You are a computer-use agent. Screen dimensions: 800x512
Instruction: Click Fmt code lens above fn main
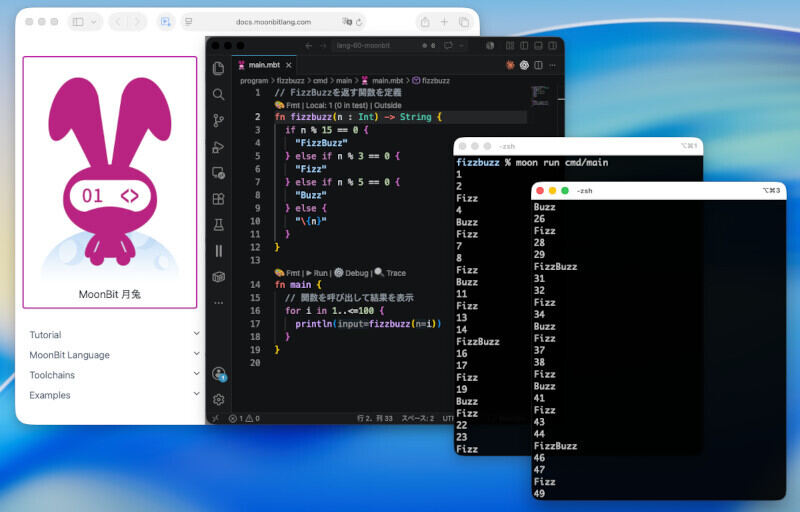coord(287,273)
